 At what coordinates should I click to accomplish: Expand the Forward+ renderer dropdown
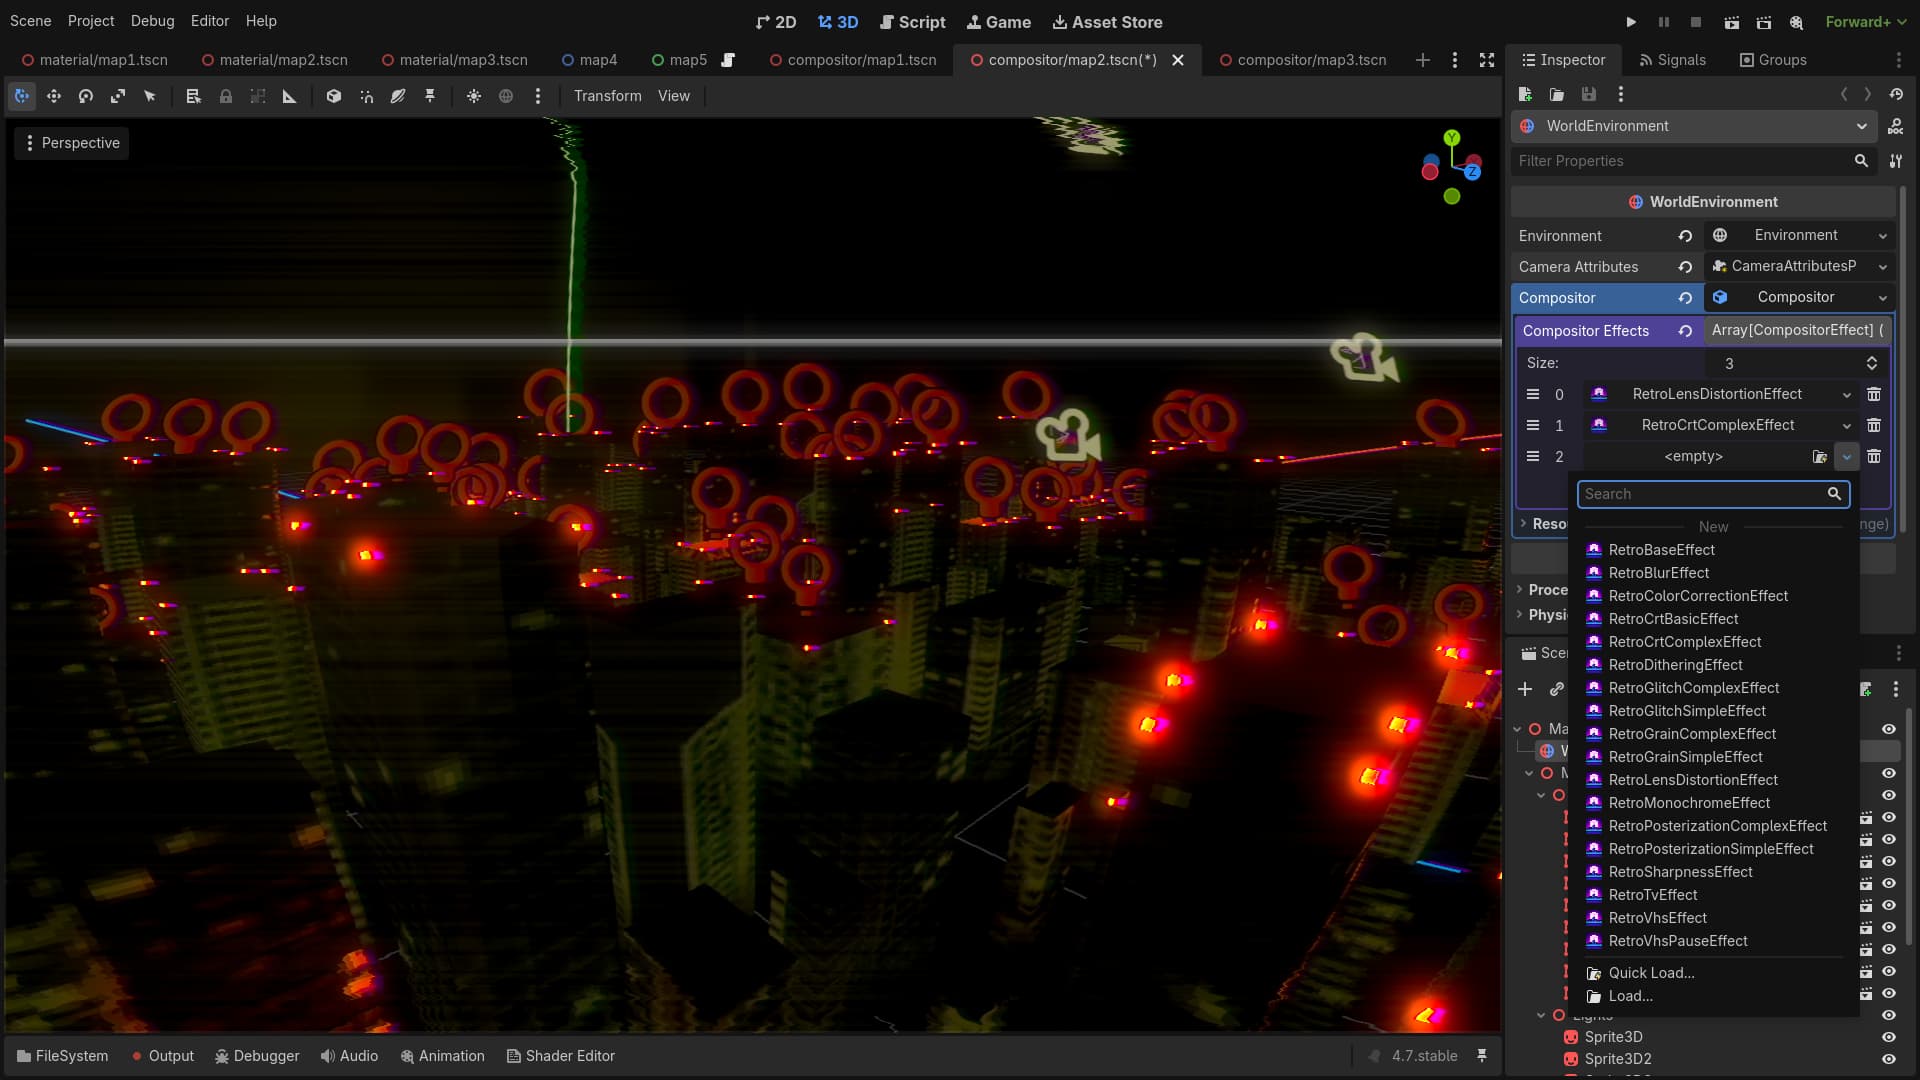[1865, 22]
